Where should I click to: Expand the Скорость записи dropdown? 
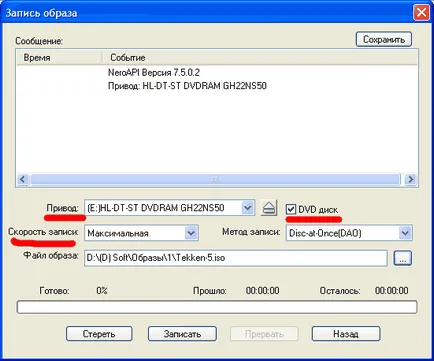191,233
